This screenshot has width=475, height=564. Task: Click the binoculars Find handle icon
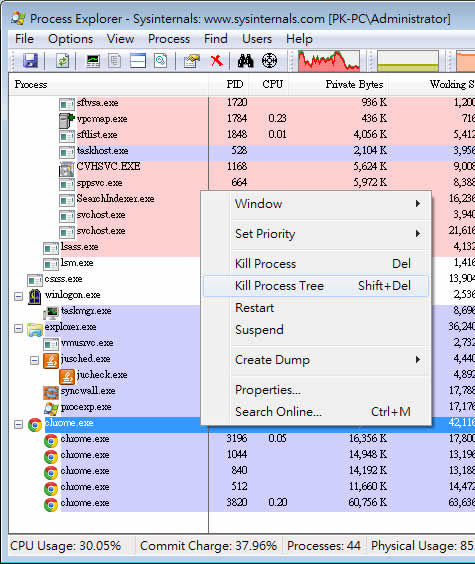click(x=246, y=60)
